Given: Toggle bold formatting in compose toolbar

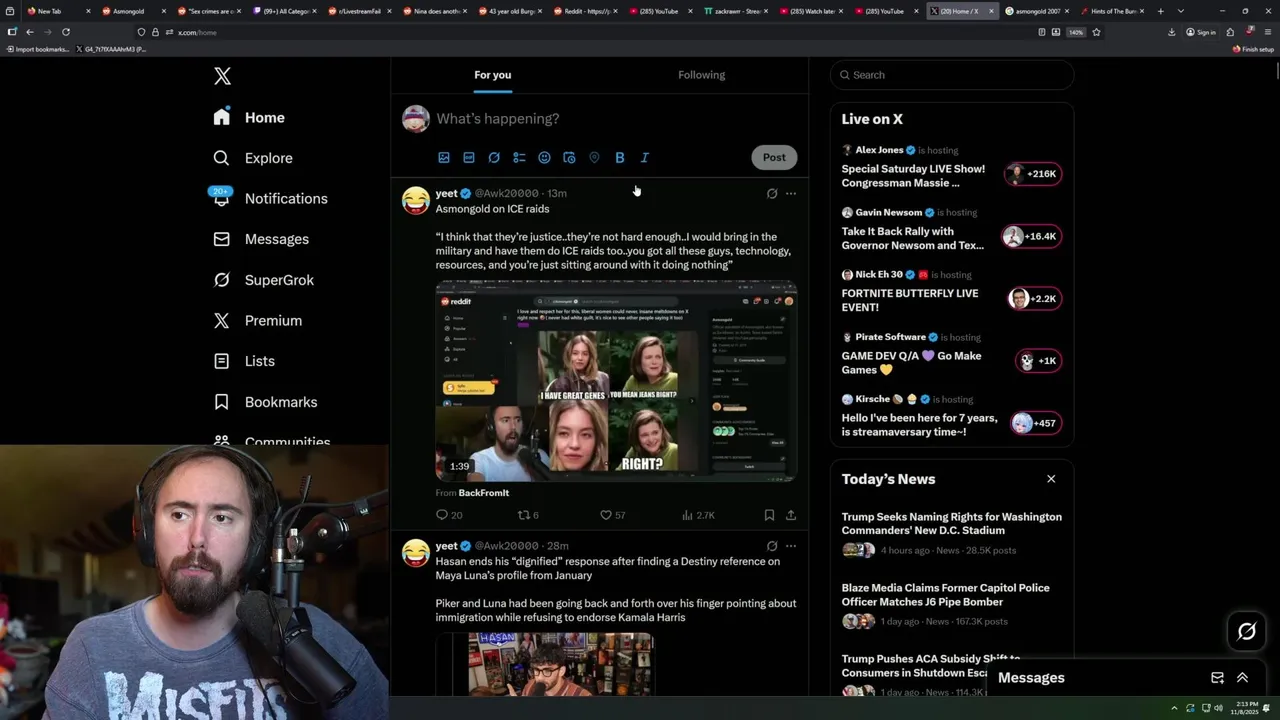Looking at the screenshot, I should (619, 158).
